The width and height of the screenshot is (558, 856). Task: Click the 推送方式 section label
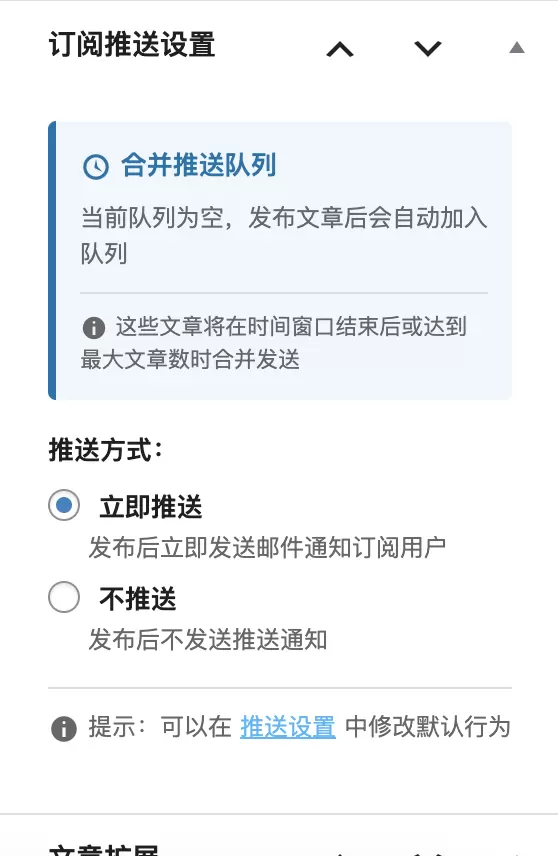click(106, 450)
